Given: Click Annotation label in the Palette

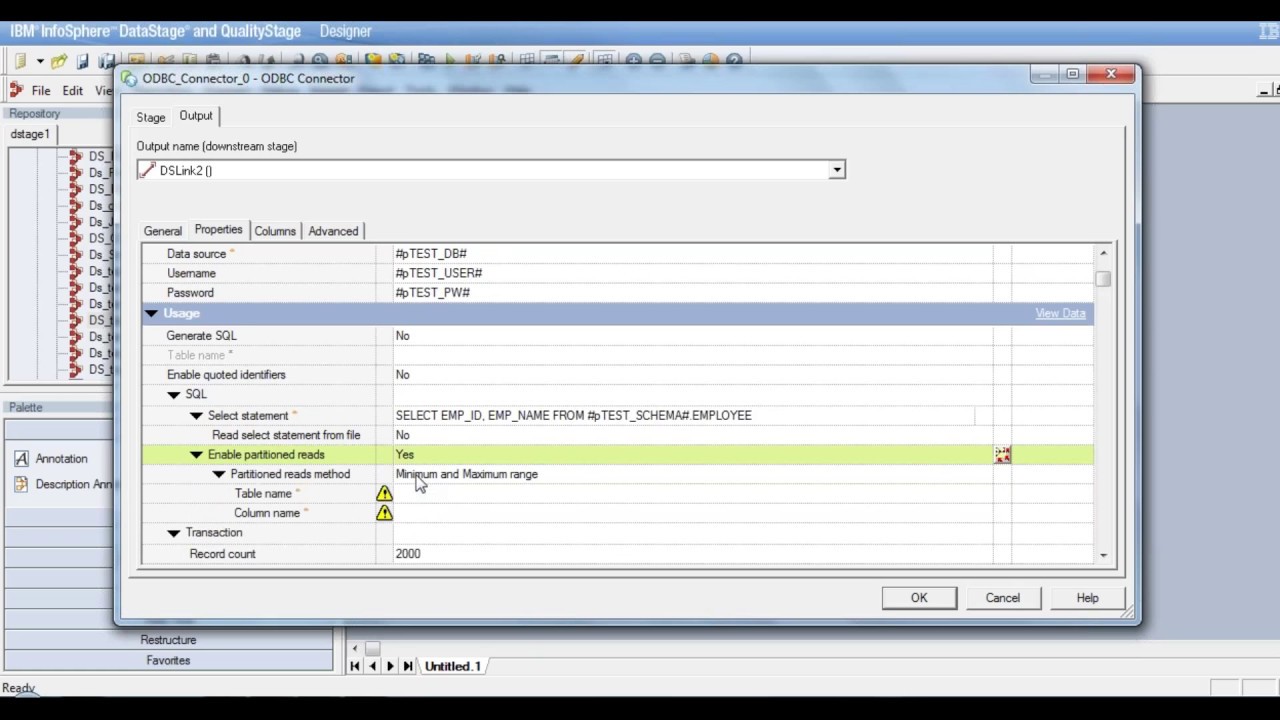Looking at the screenshot, I should [x=61, y=459].
